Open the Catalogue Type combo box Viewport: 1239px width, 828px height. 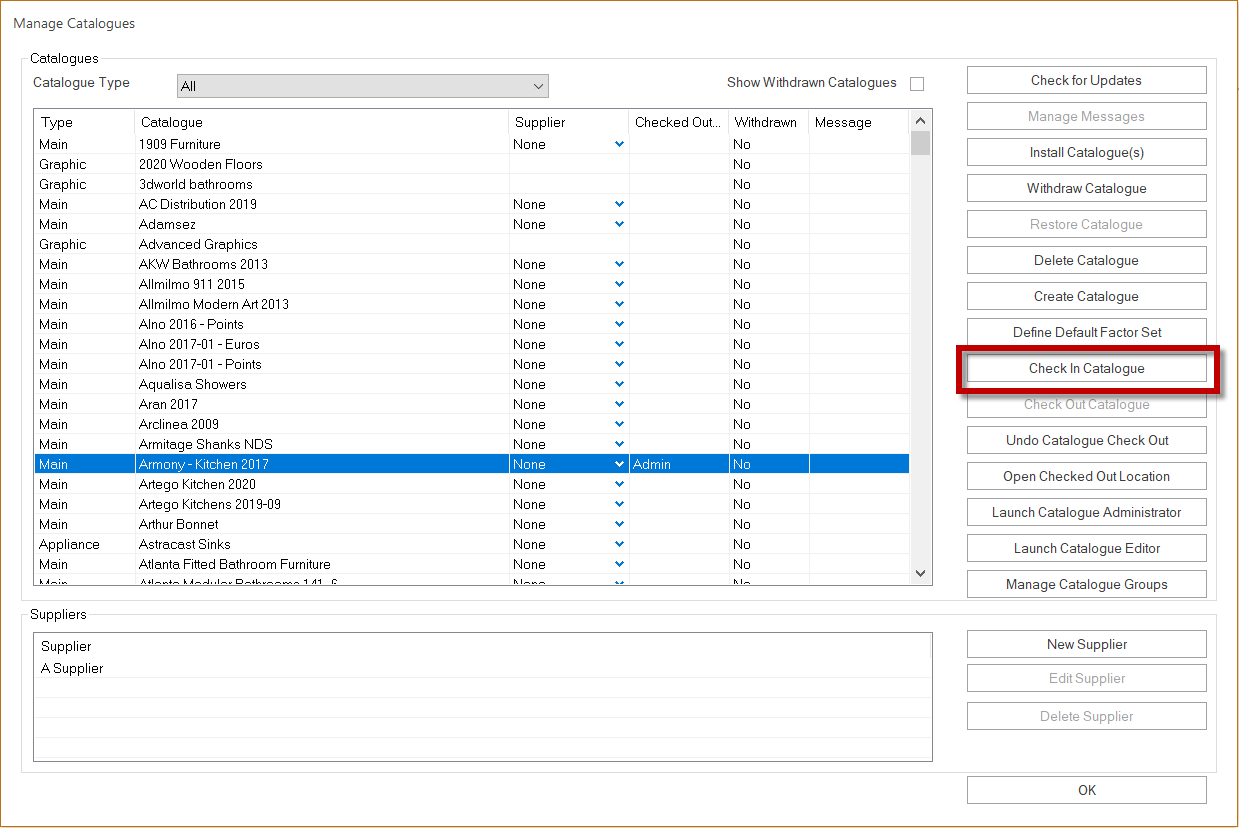[x=363, y=86]
